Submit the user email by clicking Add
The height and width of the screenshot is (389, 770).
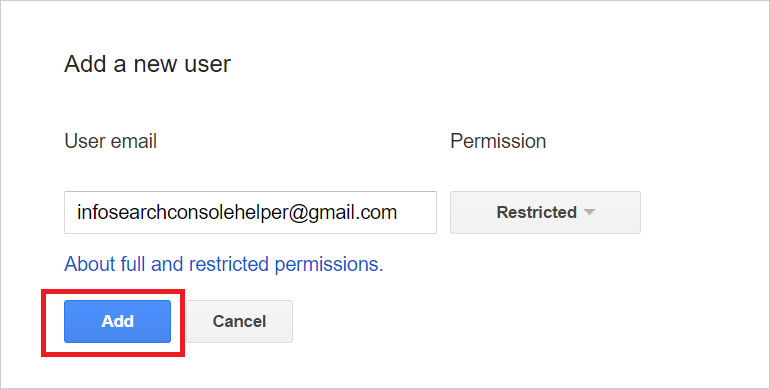(117, 321)
